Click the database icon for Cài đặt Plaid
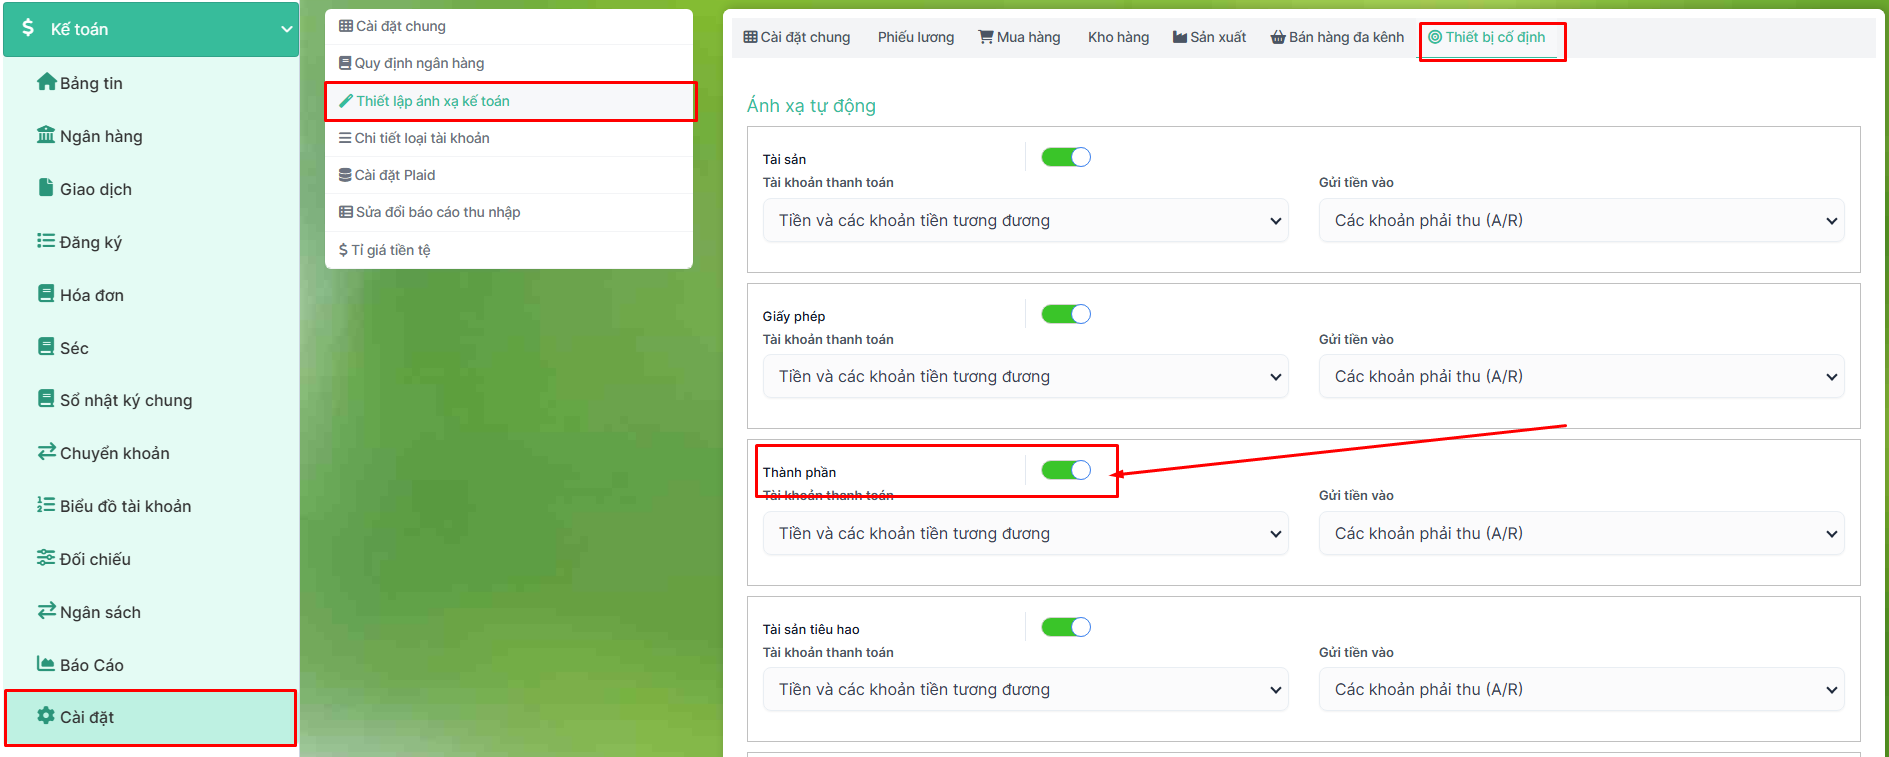 [345, 175]
